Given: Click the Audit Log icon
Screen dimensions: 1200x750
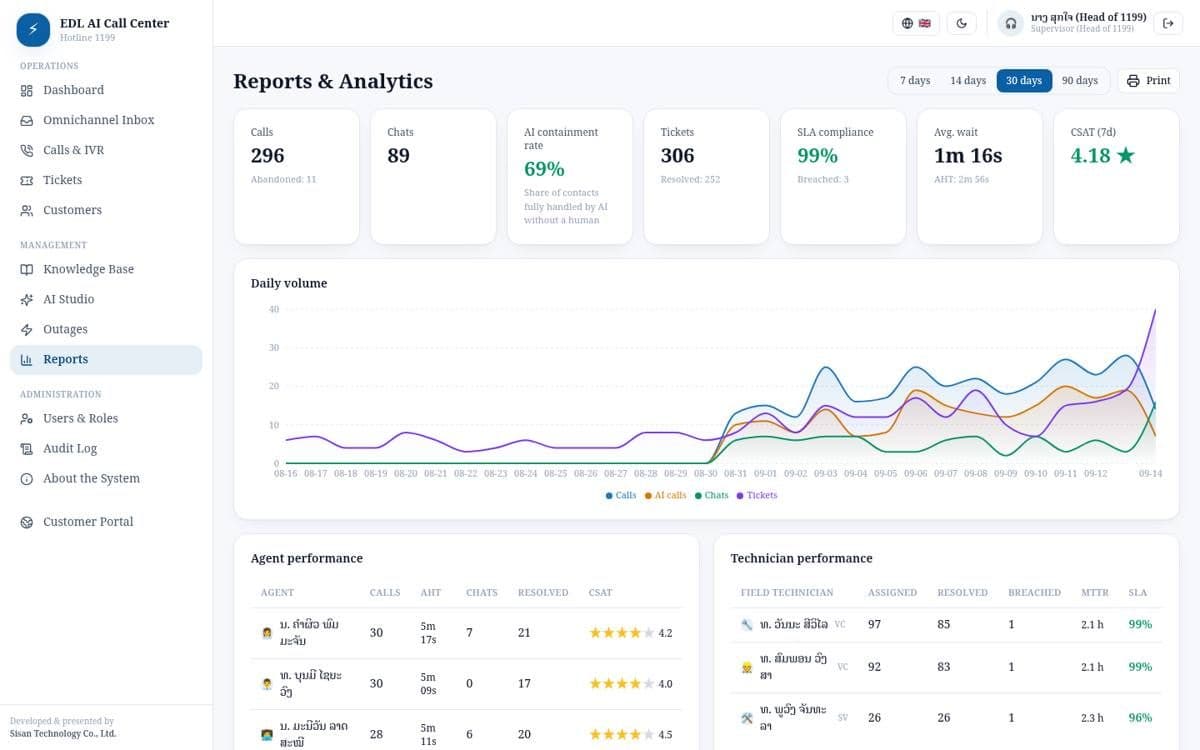Looking at the screenshot, I should [x=27, y=448].
